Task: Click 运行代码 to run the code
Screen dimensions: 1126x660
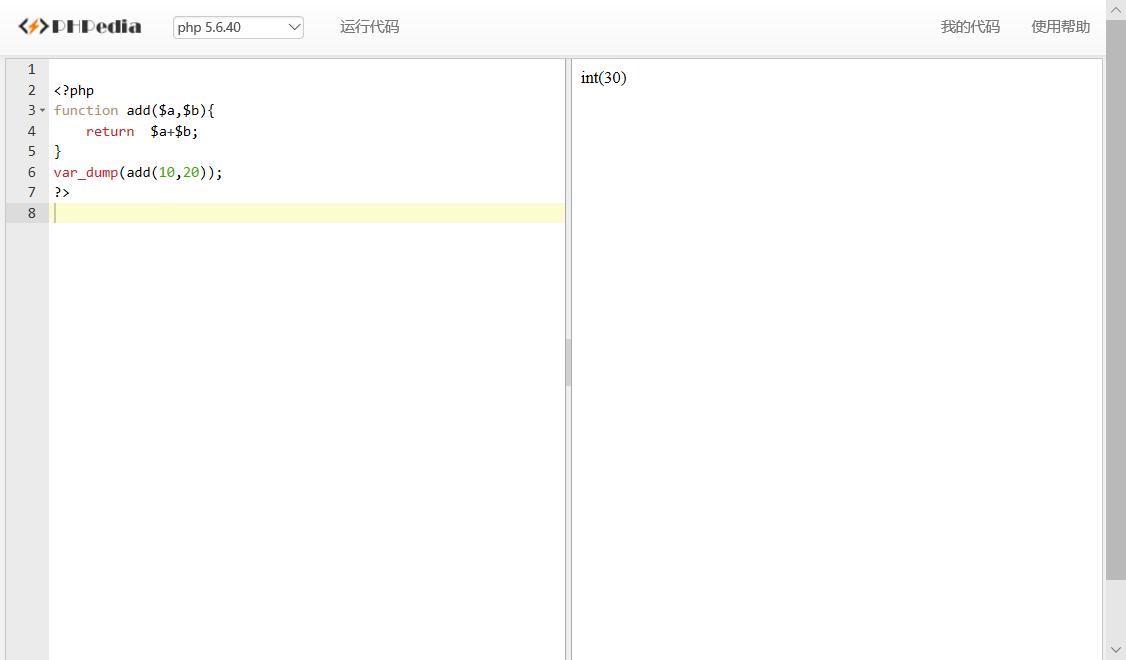Action: pos(369,27)
